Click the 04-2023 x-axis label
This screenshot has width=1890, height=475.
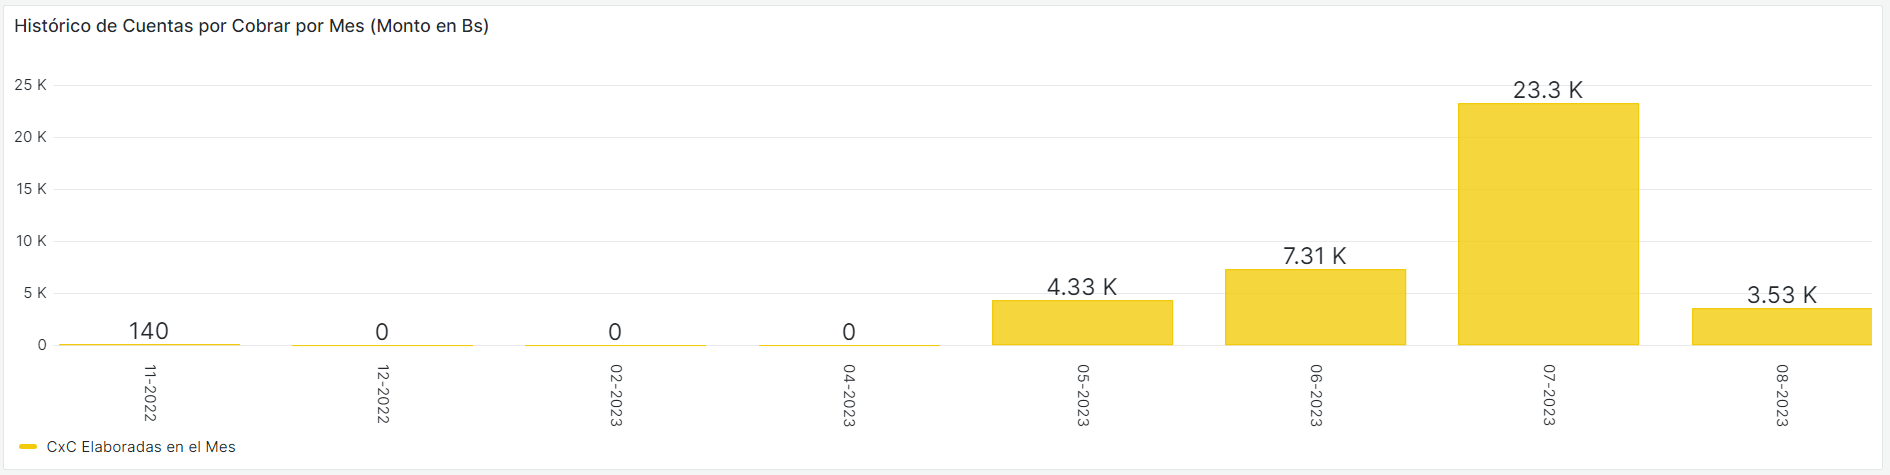coord(849,395)
